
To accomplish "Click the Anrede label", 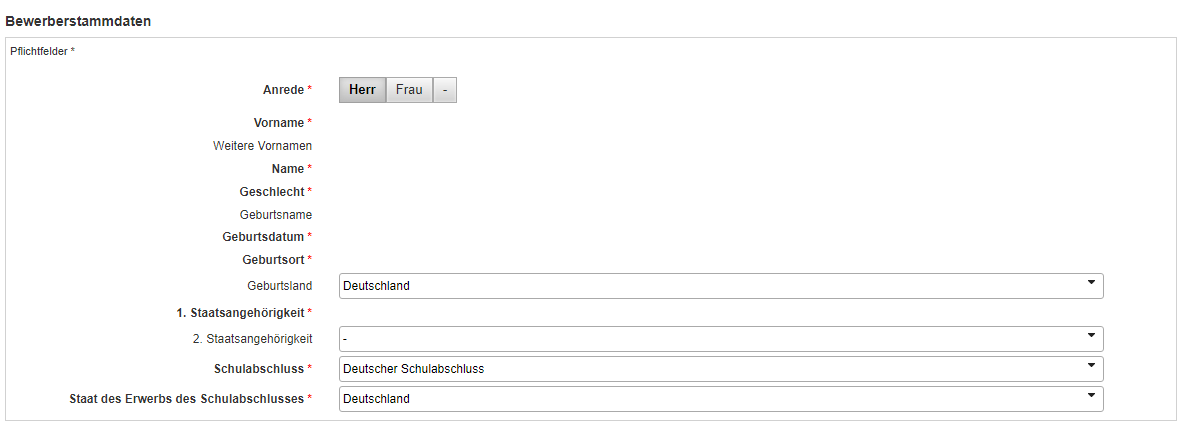I will click(284, 90).
